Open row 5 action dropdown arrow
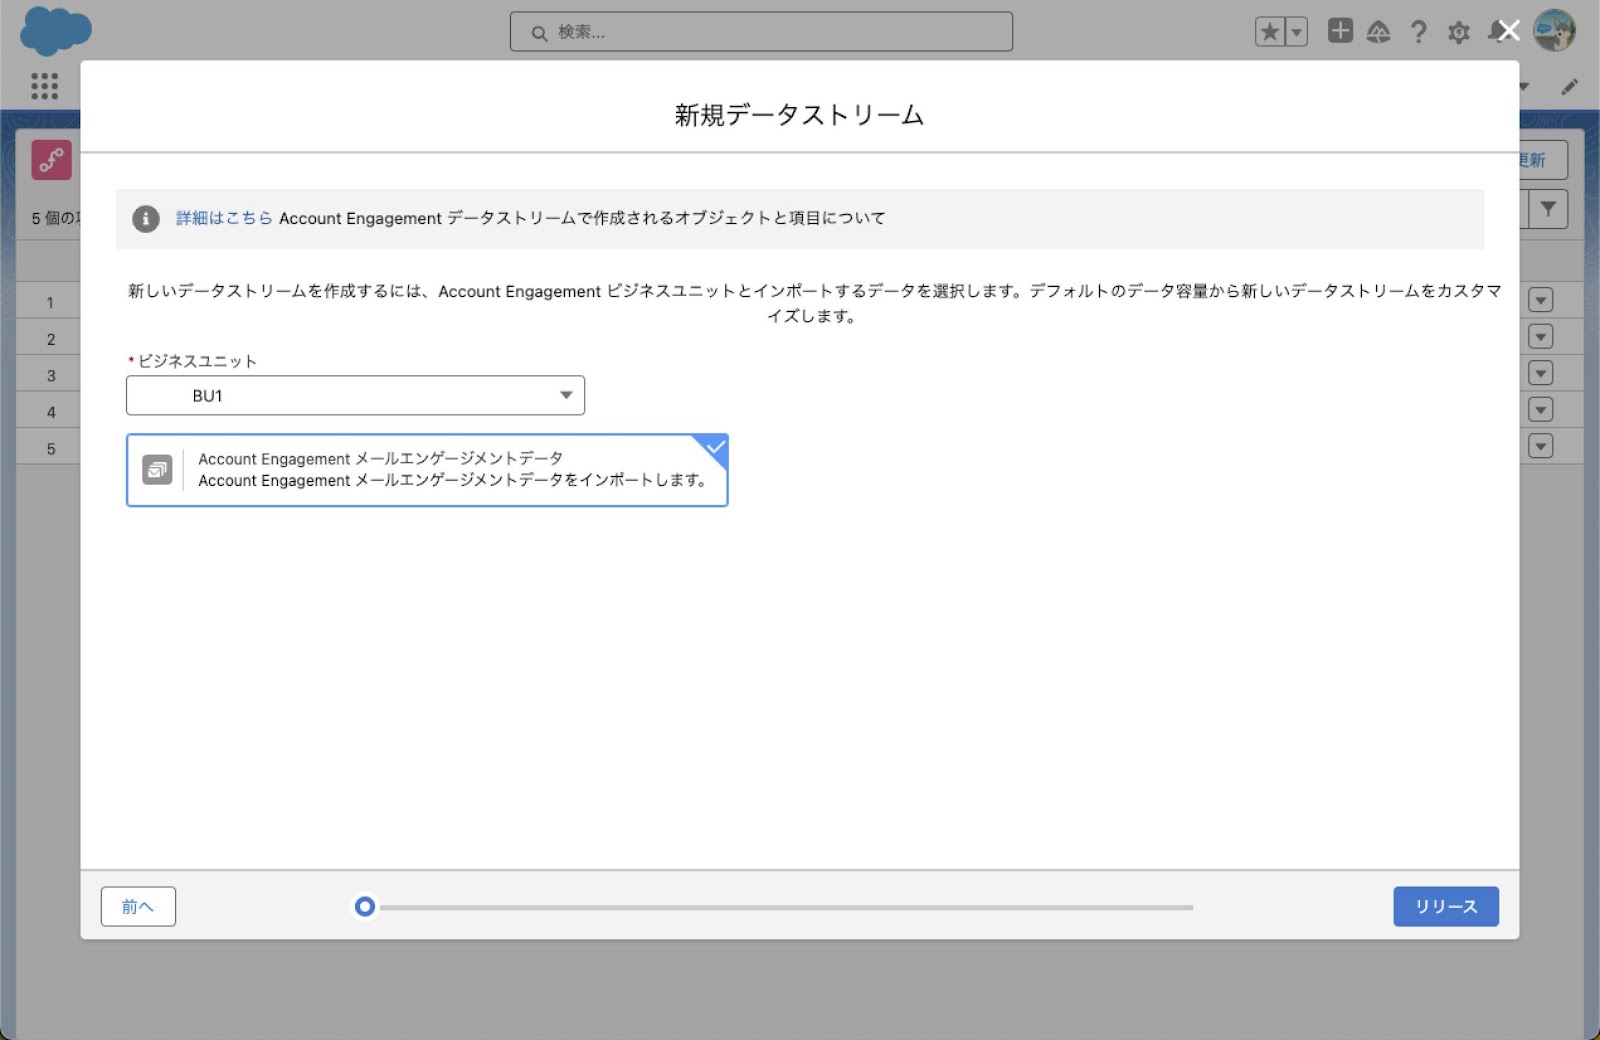The image size is (1600, 1040). click(x=1541, y=446)
